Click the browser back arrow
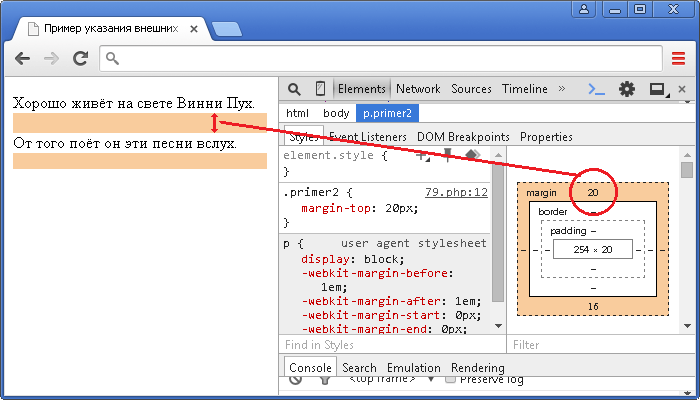The width and height of the screenshot is (700, 400). pos(23,59)
